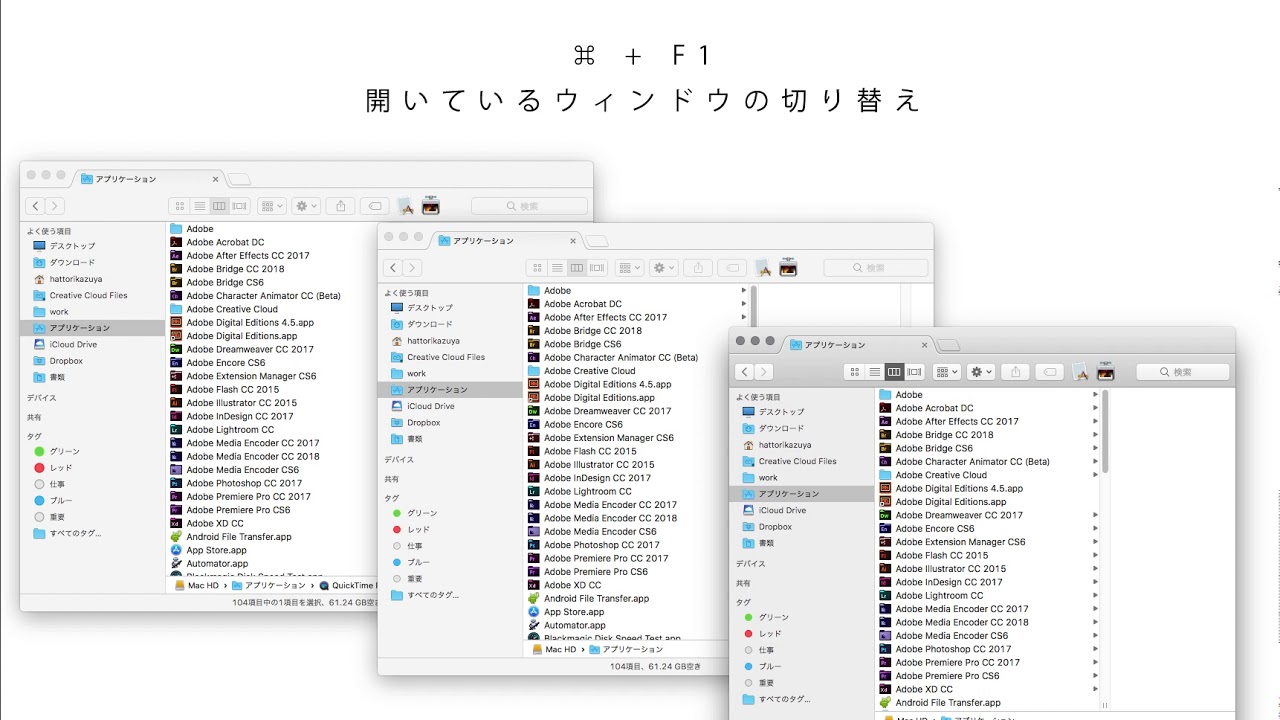Open the arrange-by dropdown in leftmost window

tap(272, 206)
